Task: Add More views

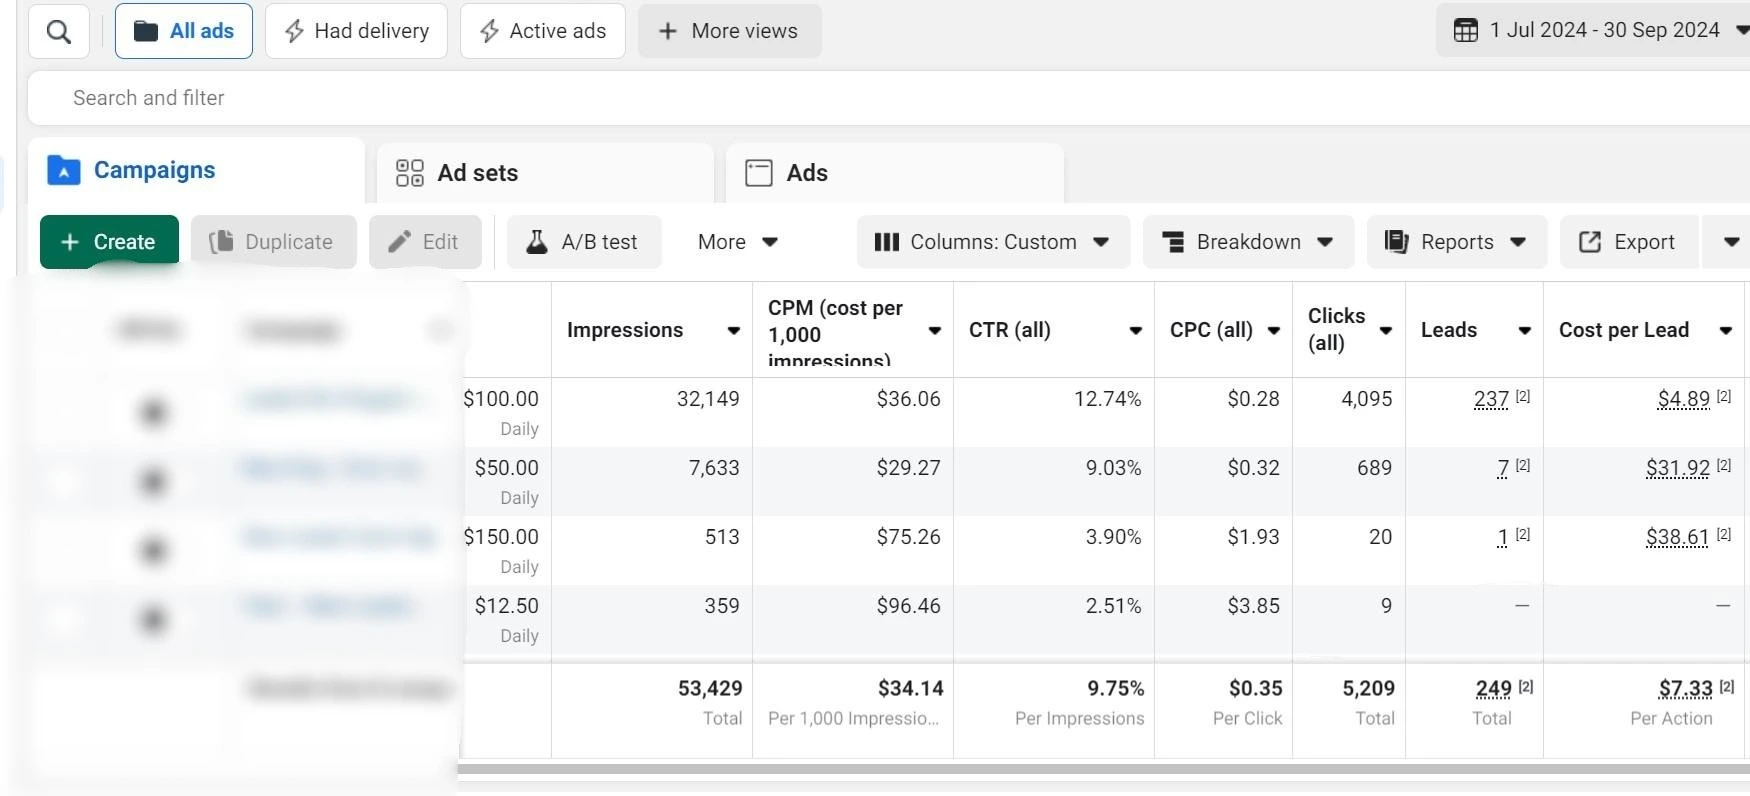Action: (x=729, y=31)
